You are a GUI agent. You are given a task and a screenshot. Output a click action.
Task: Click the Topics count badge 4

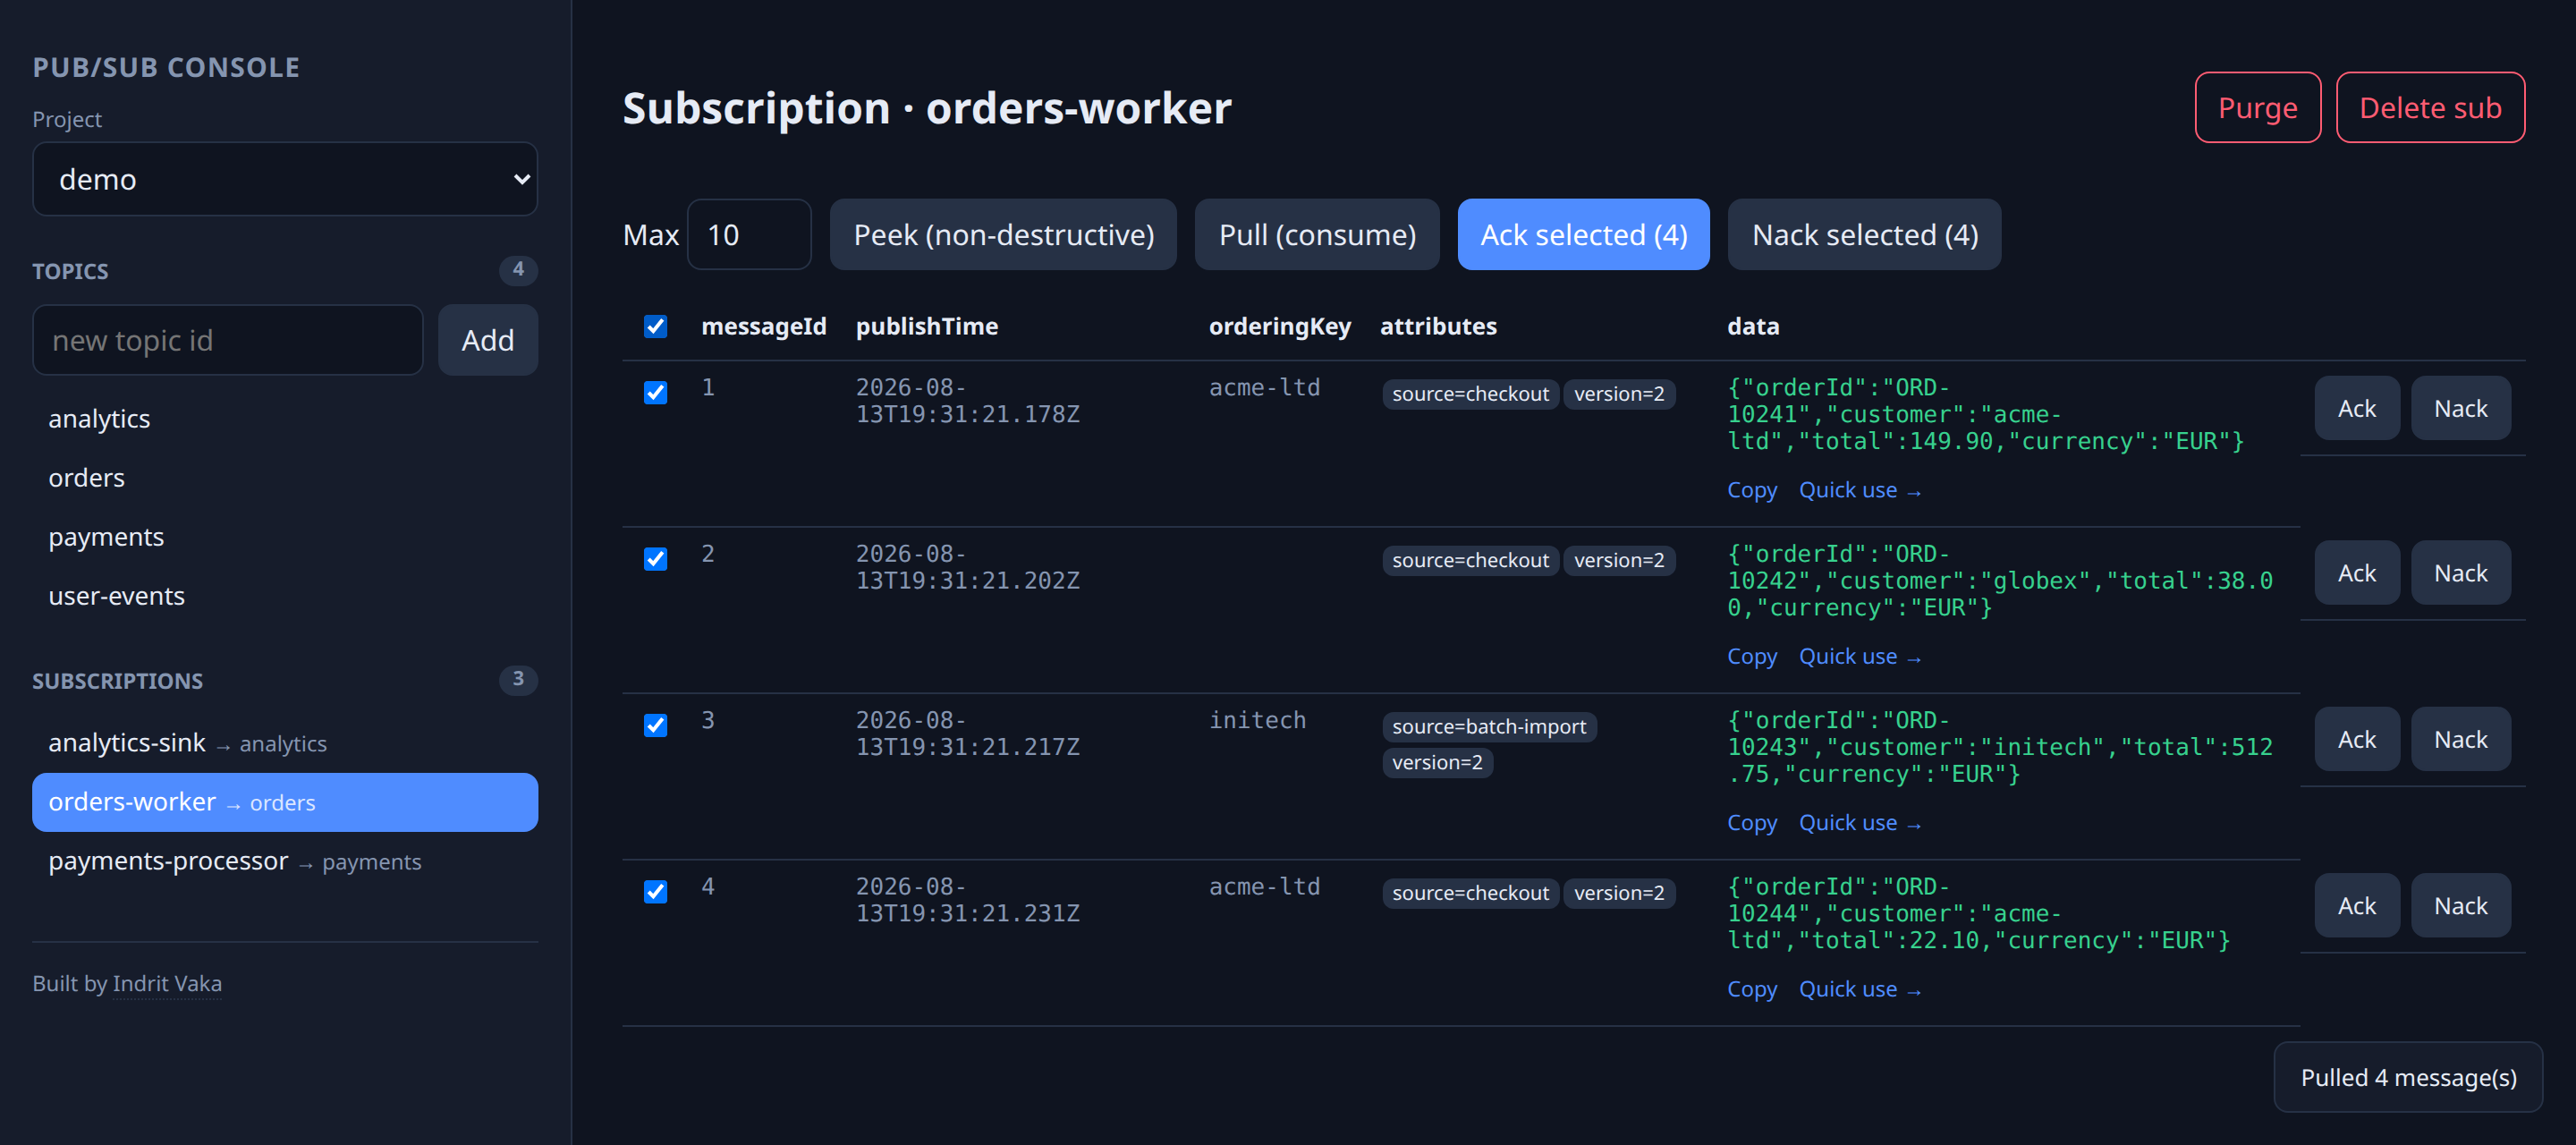coord(518,270)
